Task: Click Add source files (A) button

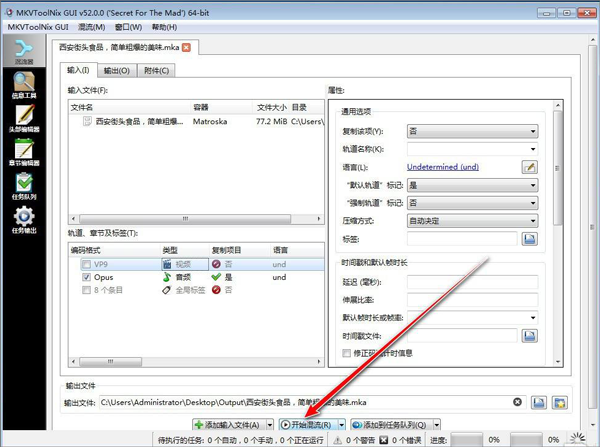Action: 229,425
